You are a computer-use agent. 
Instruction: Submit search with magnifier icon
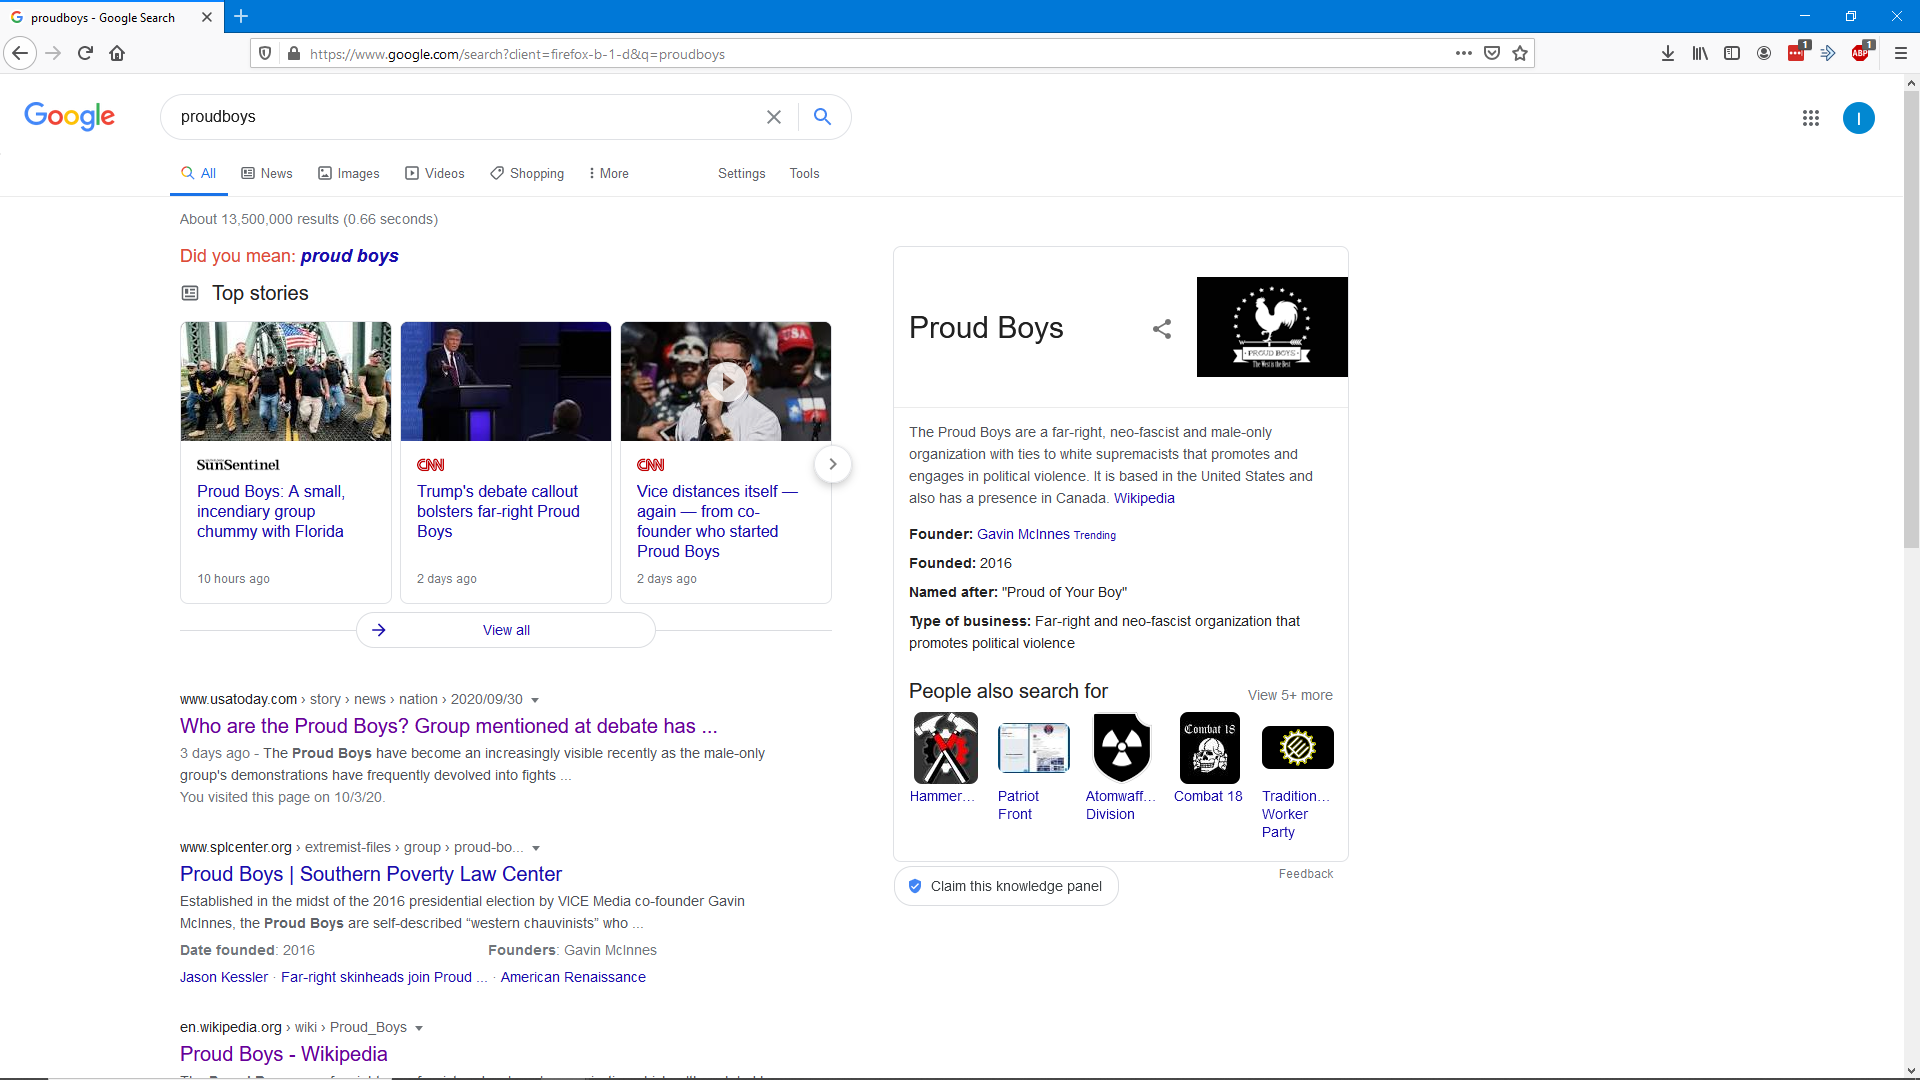pos(822,117)
